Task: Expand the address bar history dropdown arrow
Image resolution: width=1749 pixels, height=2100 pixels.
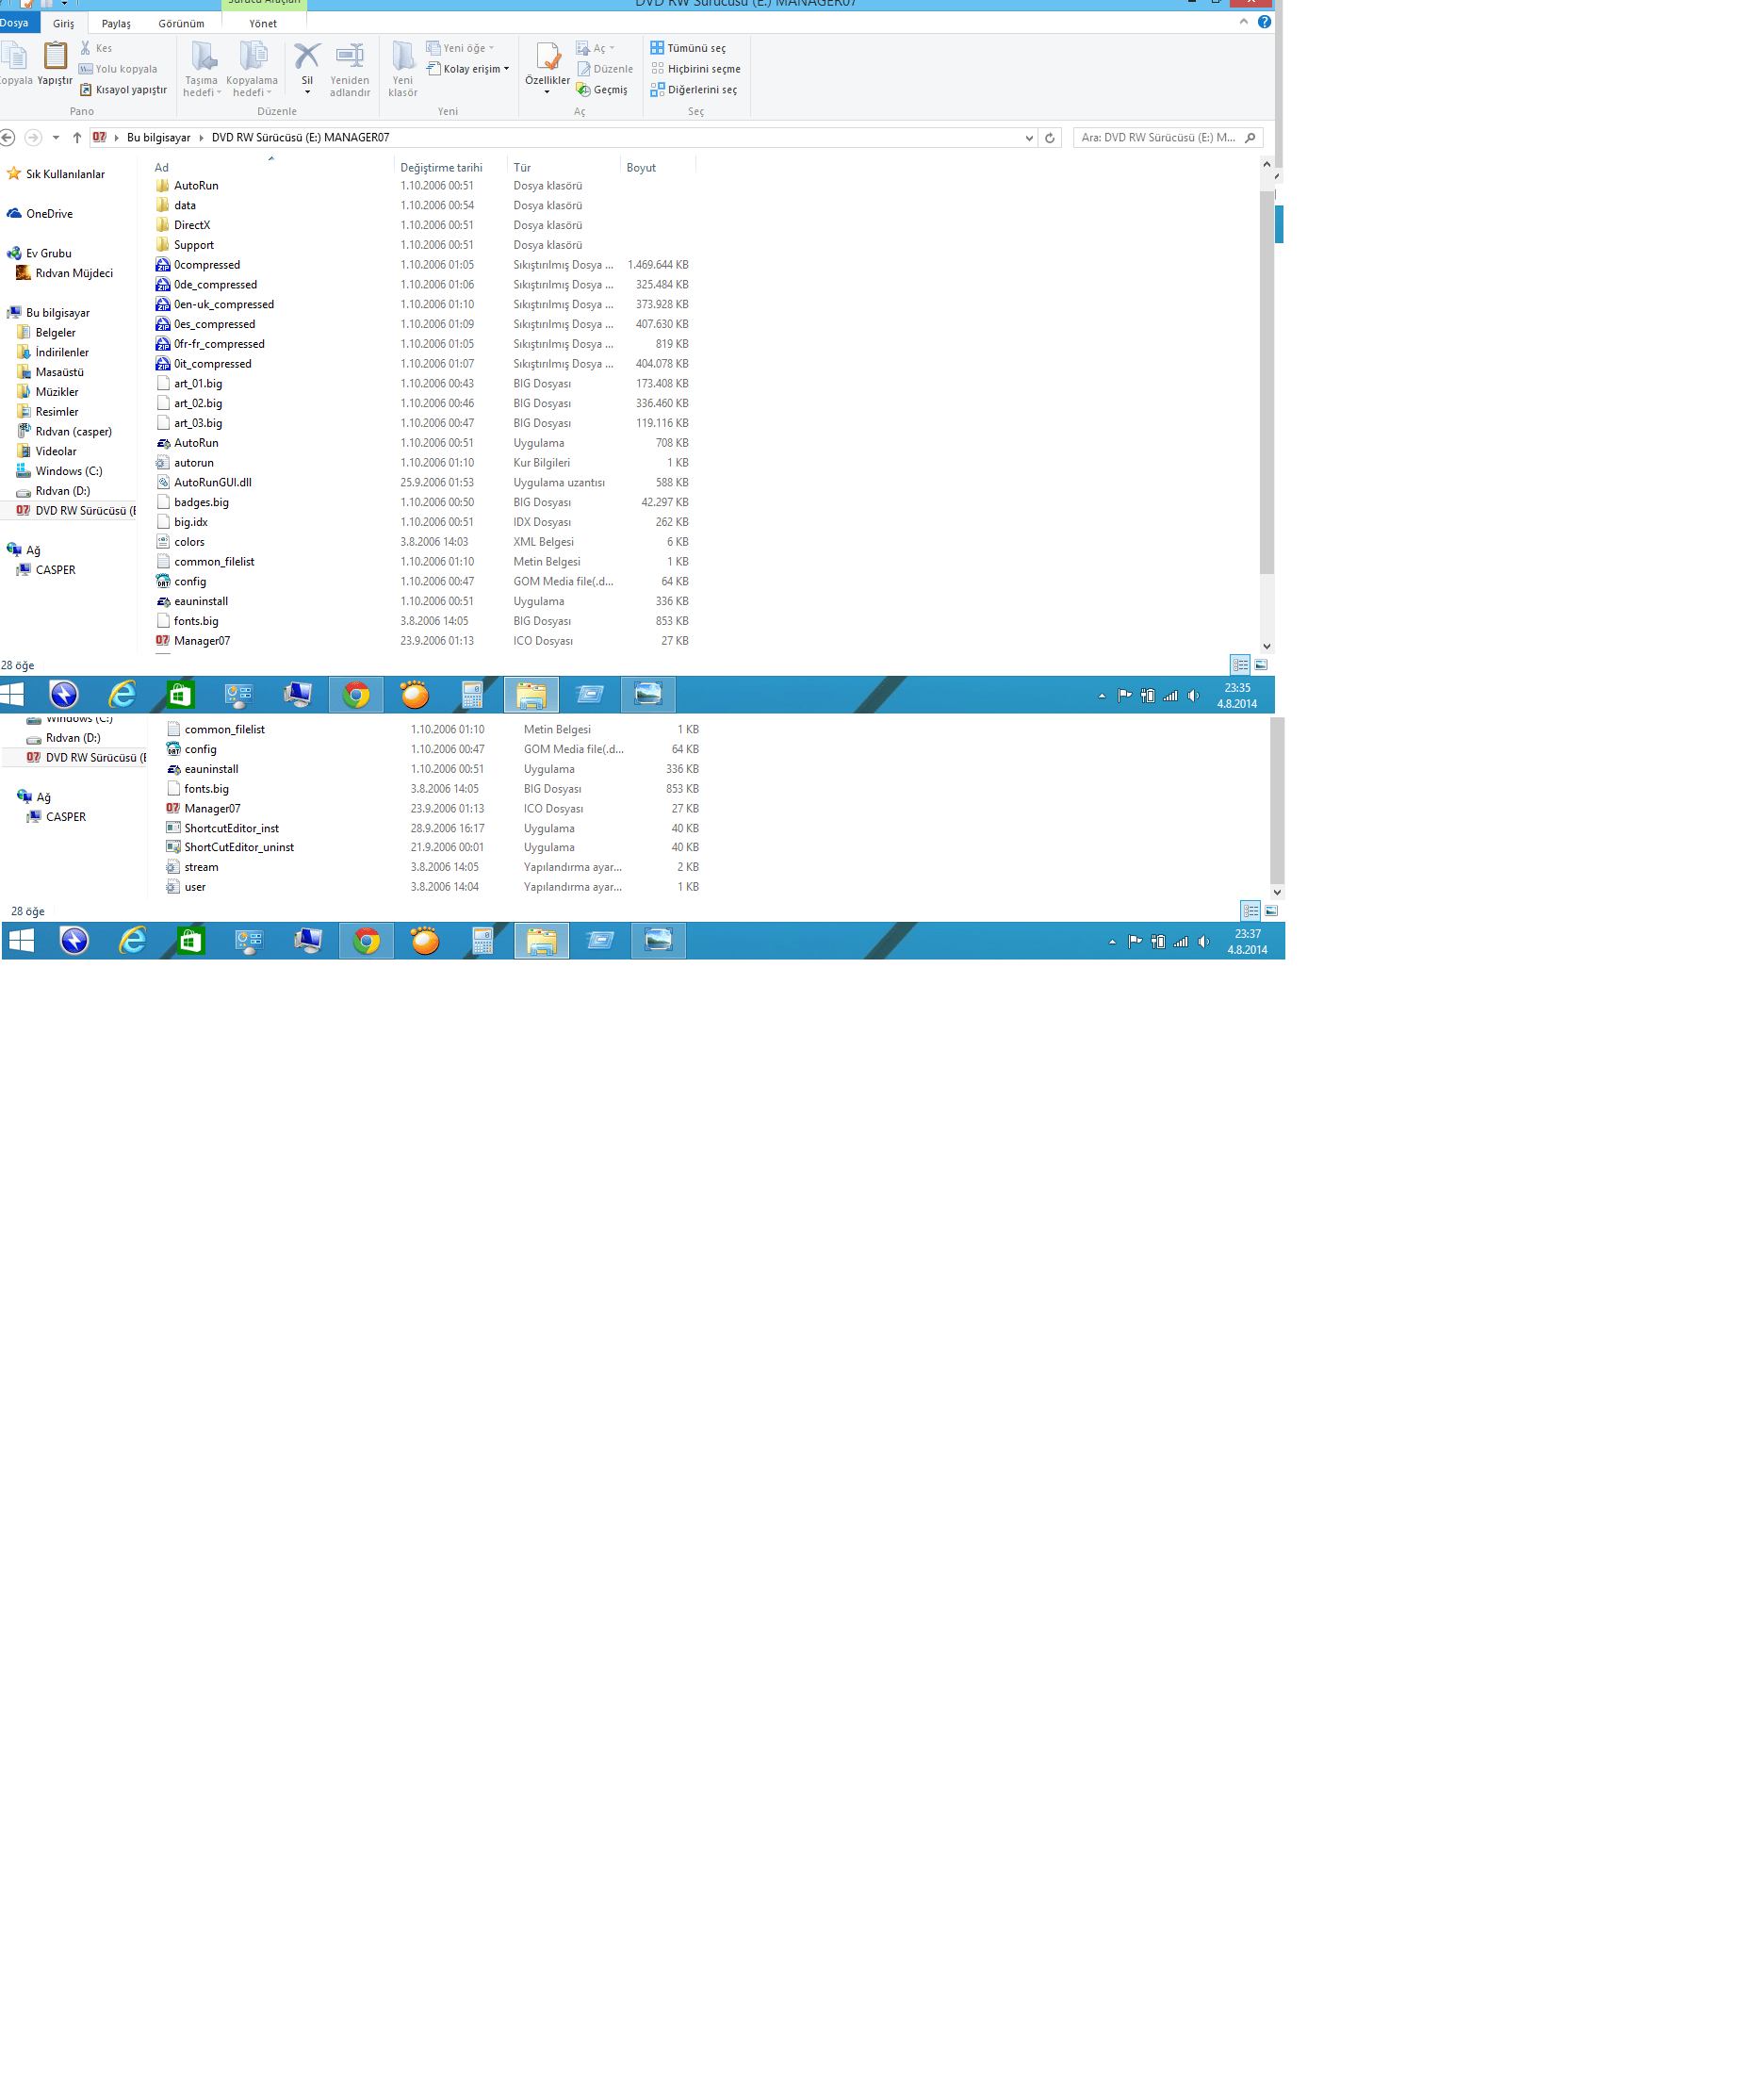Action: [1029, 138]
